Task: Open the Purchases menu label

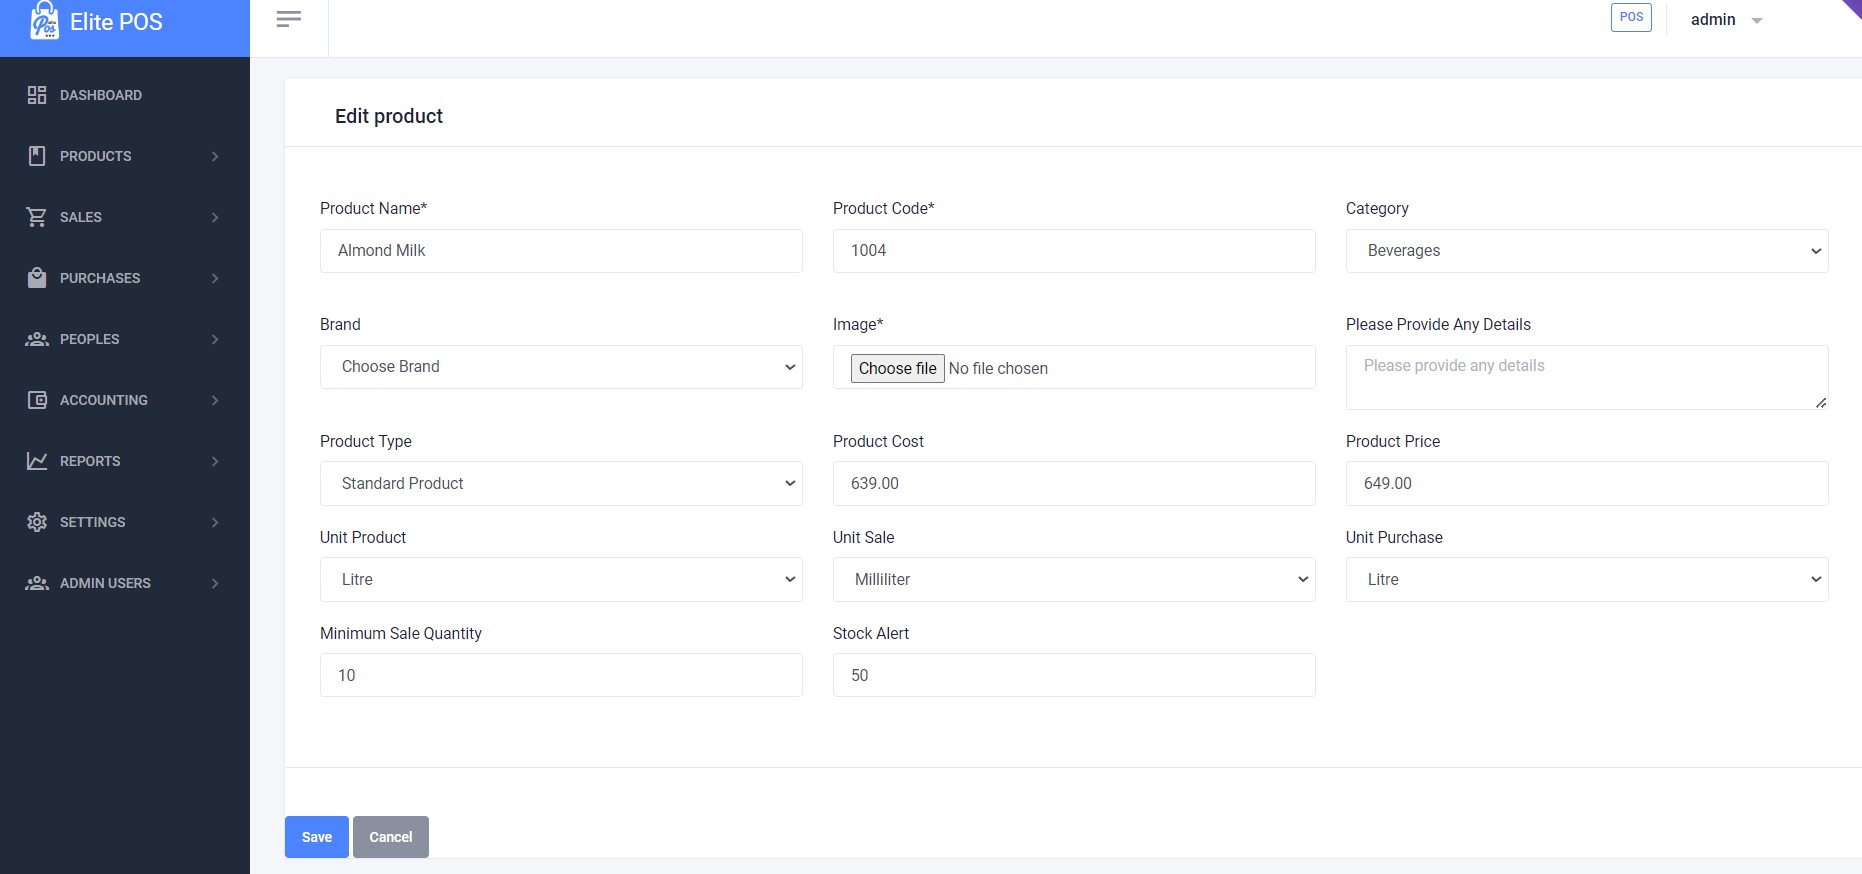Action: [x=100, y=278]
